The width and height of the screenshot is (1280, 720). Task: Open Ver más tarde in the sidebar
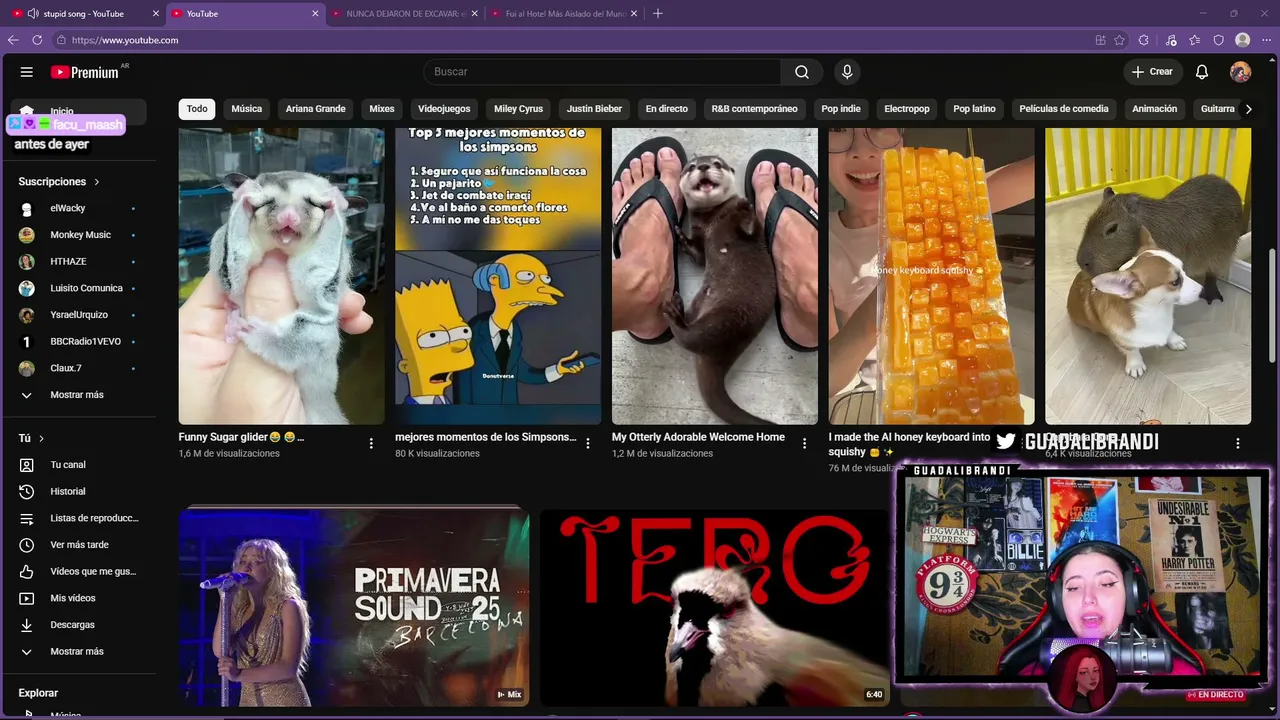click(81, 545)
